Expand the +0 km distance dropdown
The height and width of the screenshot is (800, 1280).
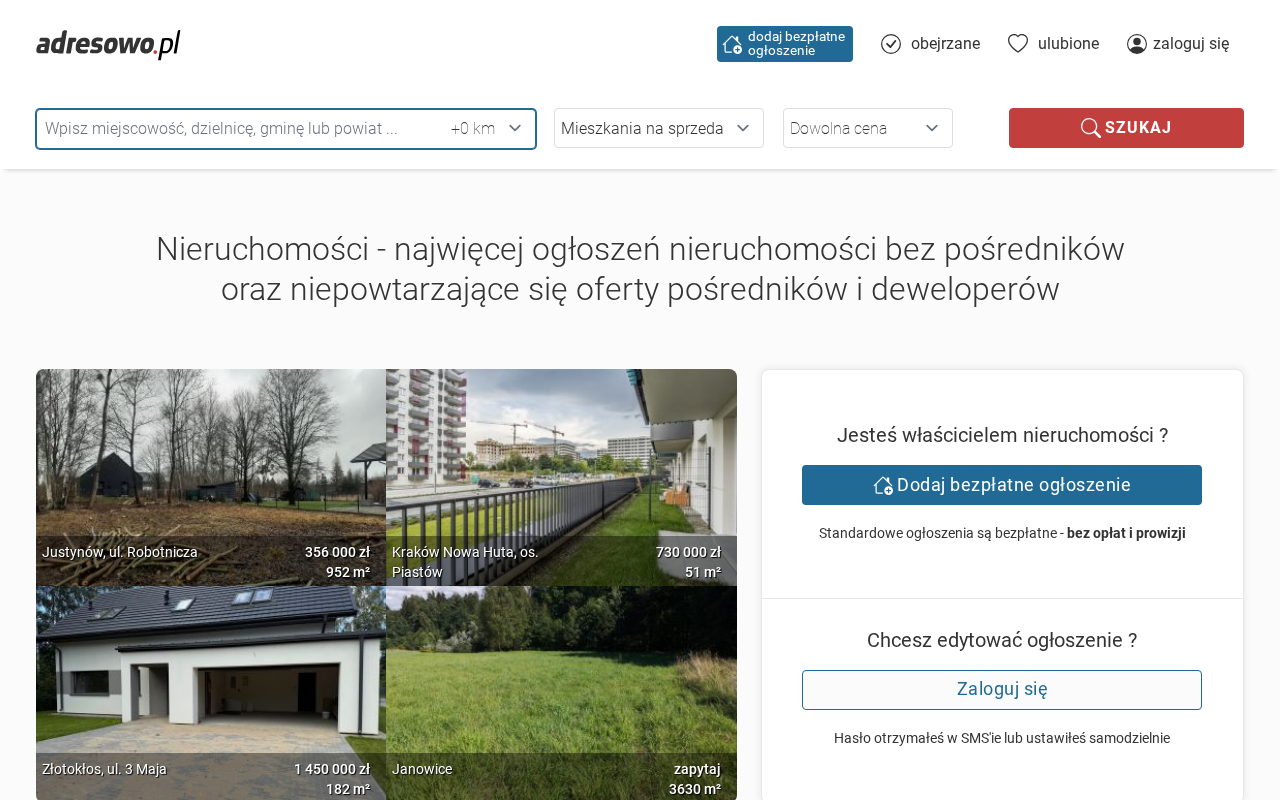[x=487, y=129]
